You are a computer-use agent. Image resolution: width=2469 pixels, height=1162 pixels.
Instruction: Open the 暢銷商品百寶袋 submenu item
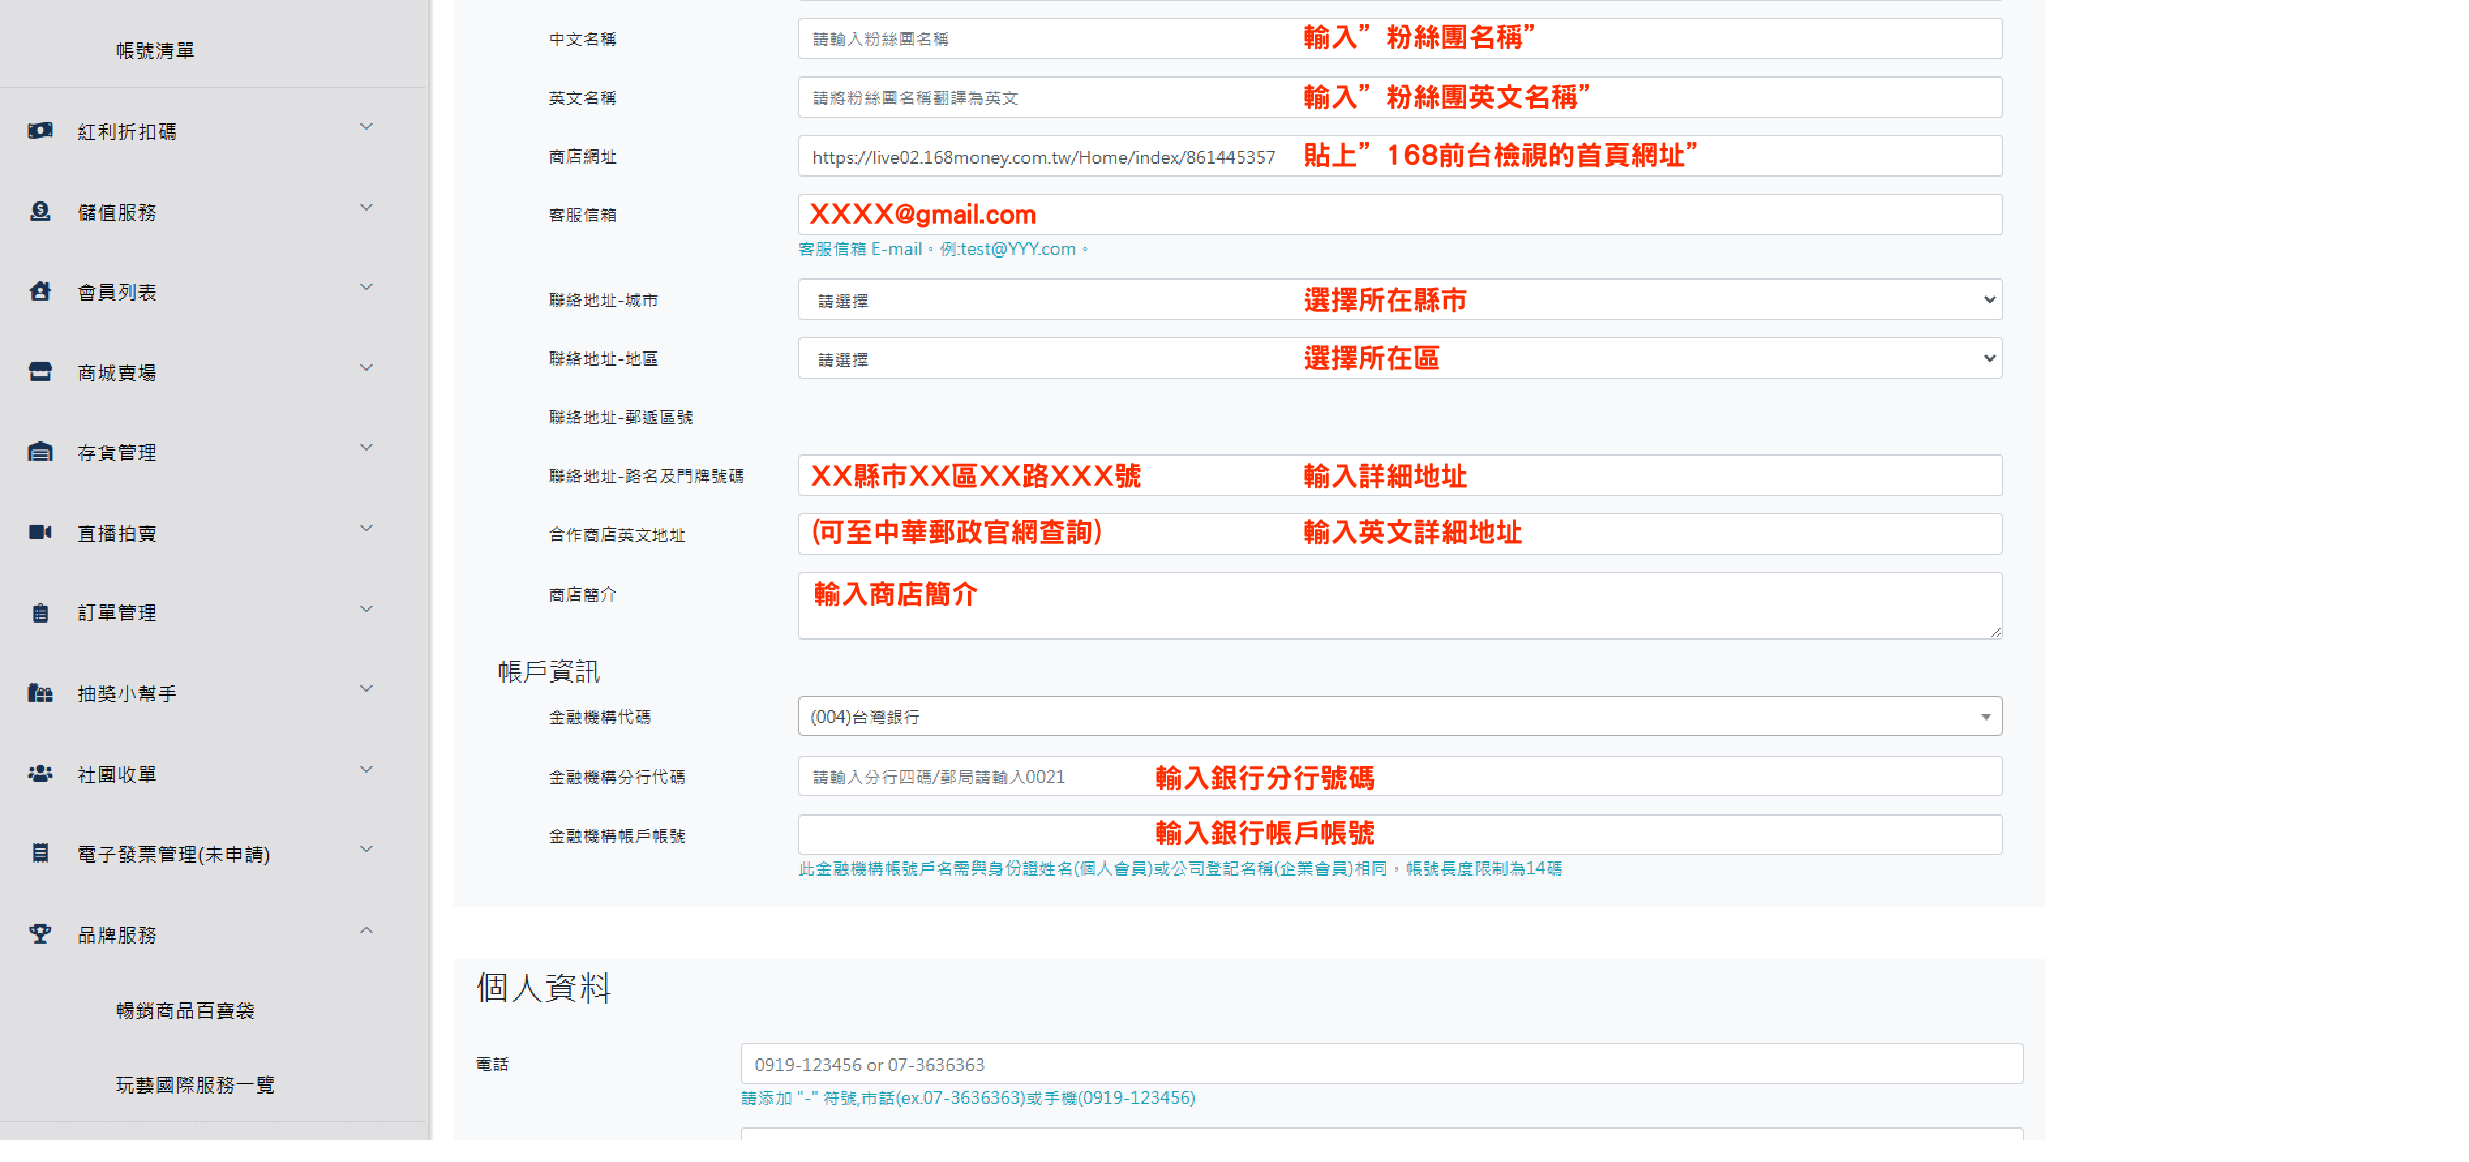[x=185, y=1011]
